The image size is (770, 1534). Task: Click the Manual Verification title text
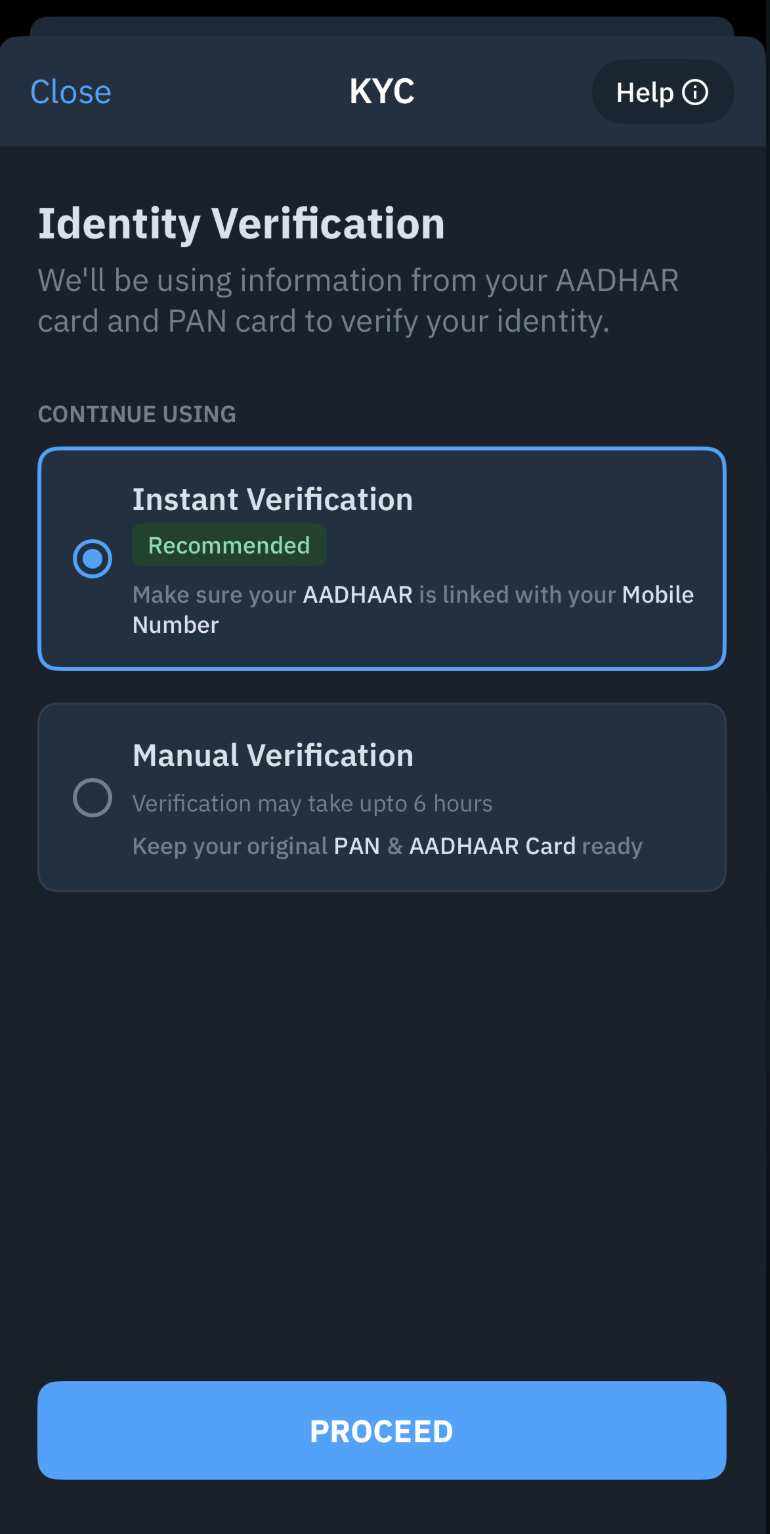tap(272, 755)
